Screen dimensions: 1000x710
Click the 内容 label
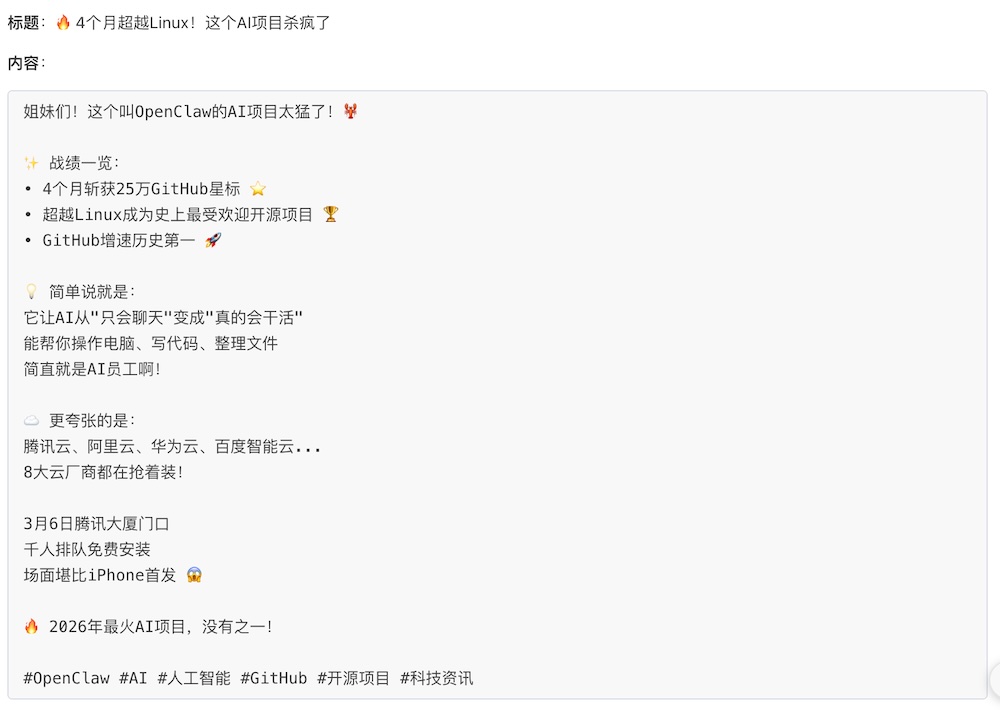tap(27, 63)
